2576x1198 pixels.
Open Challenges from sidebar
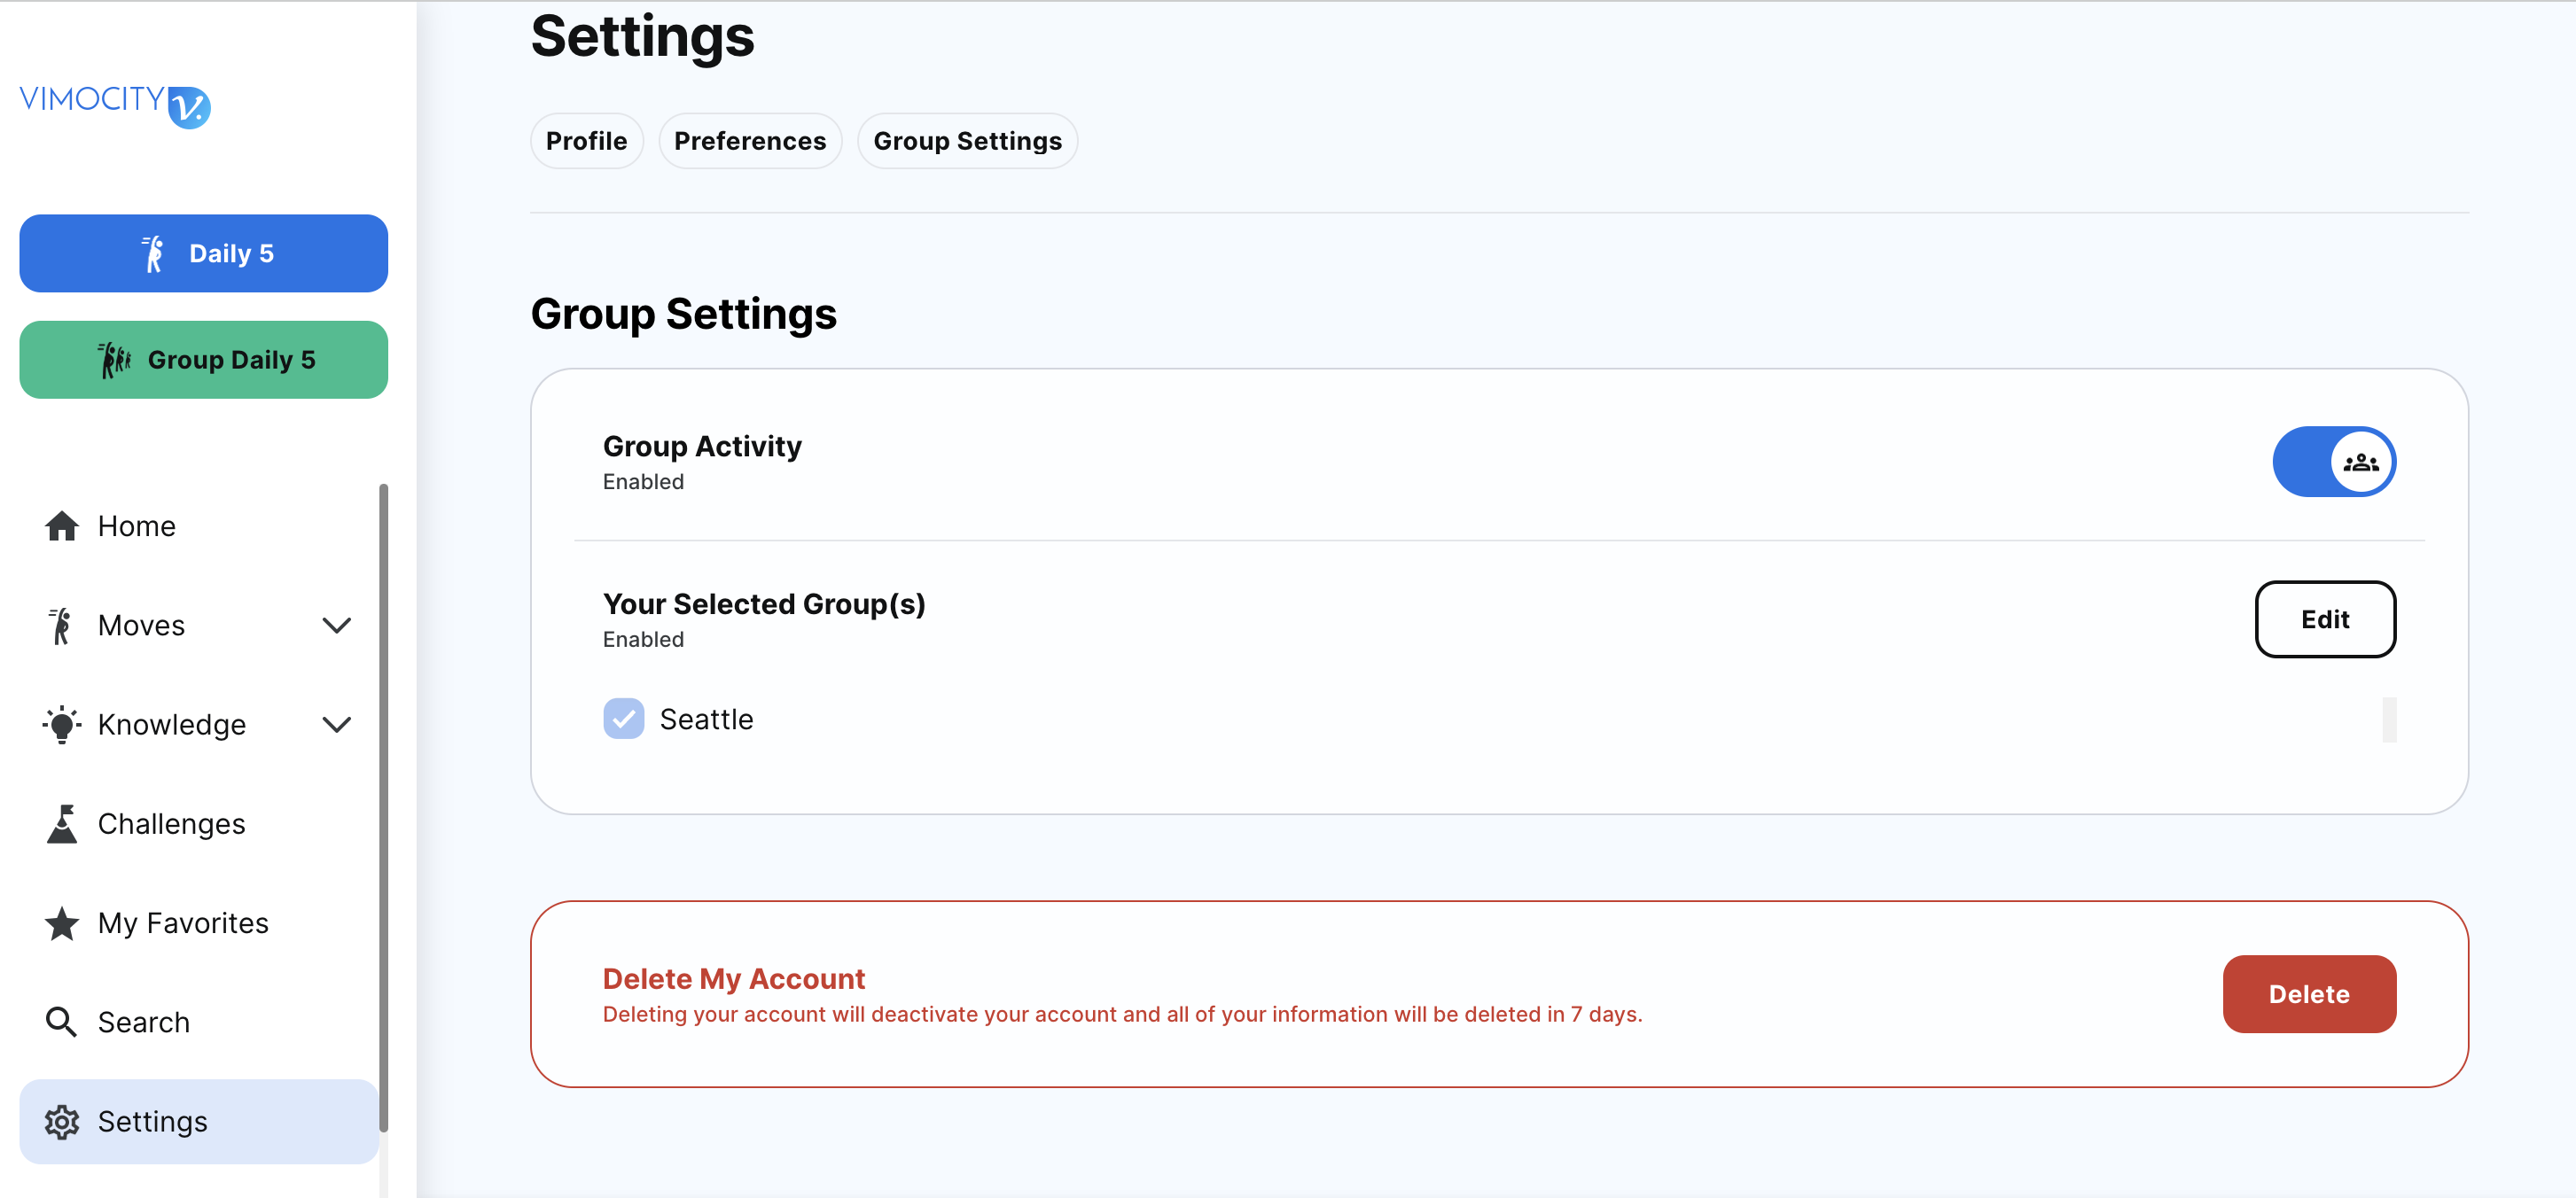coord(199,824)
